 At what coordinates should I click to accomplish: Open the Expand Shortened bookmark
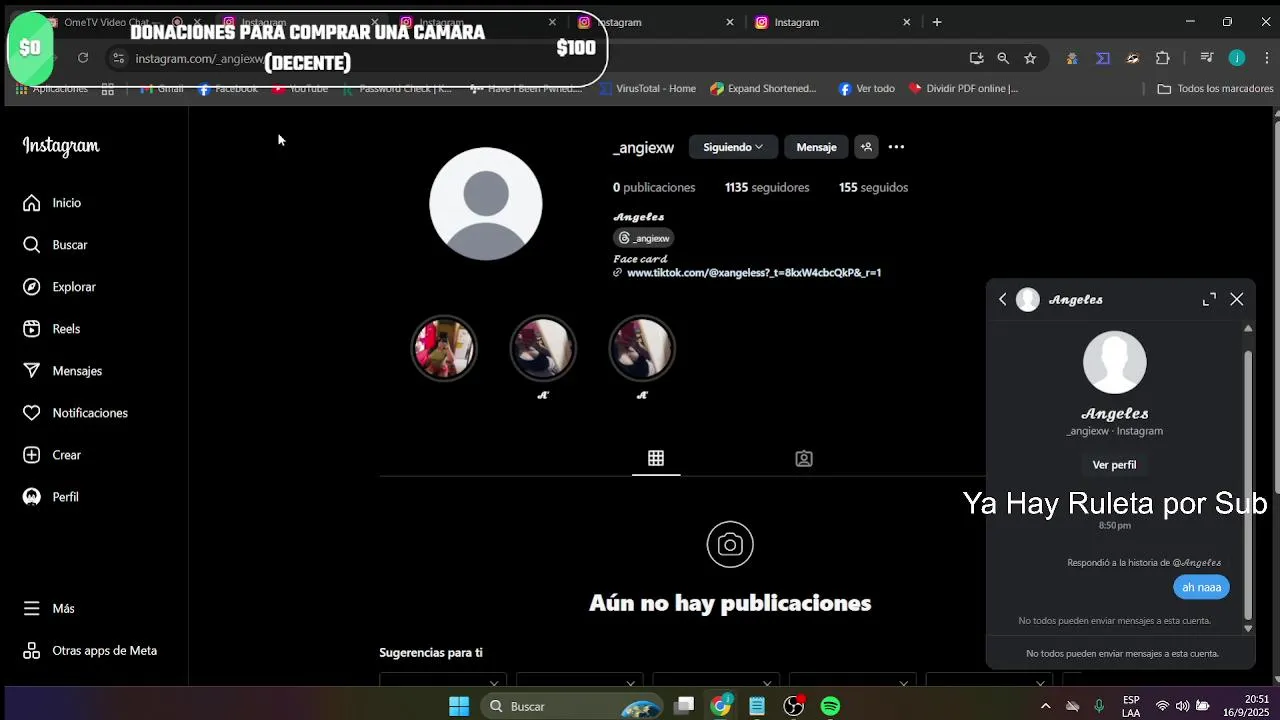point(763,88)
